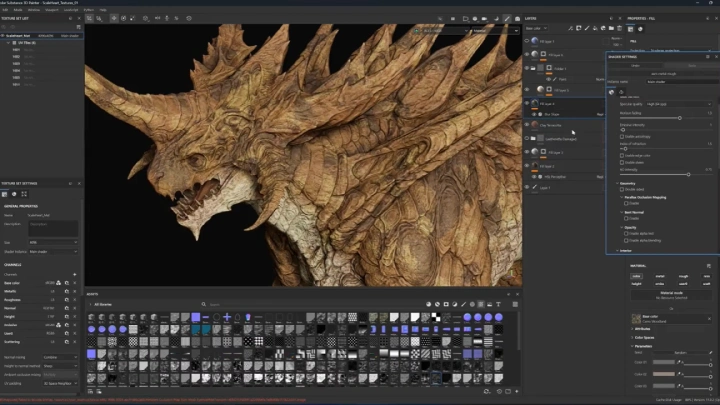Click the add mask icon in Layers toolbar
This screenshot has width=720, height=405.
coord(579,28)
